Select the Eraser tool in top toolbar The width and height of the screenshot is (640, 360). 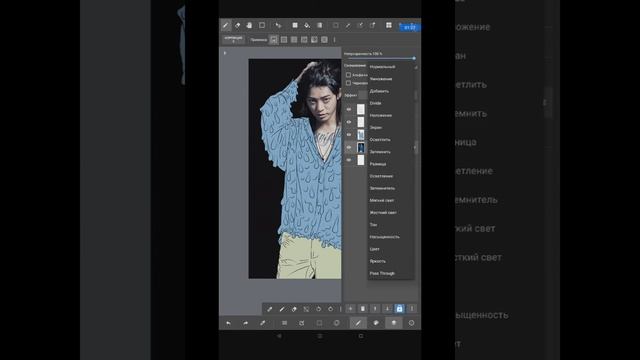click(x=238, y=25)
